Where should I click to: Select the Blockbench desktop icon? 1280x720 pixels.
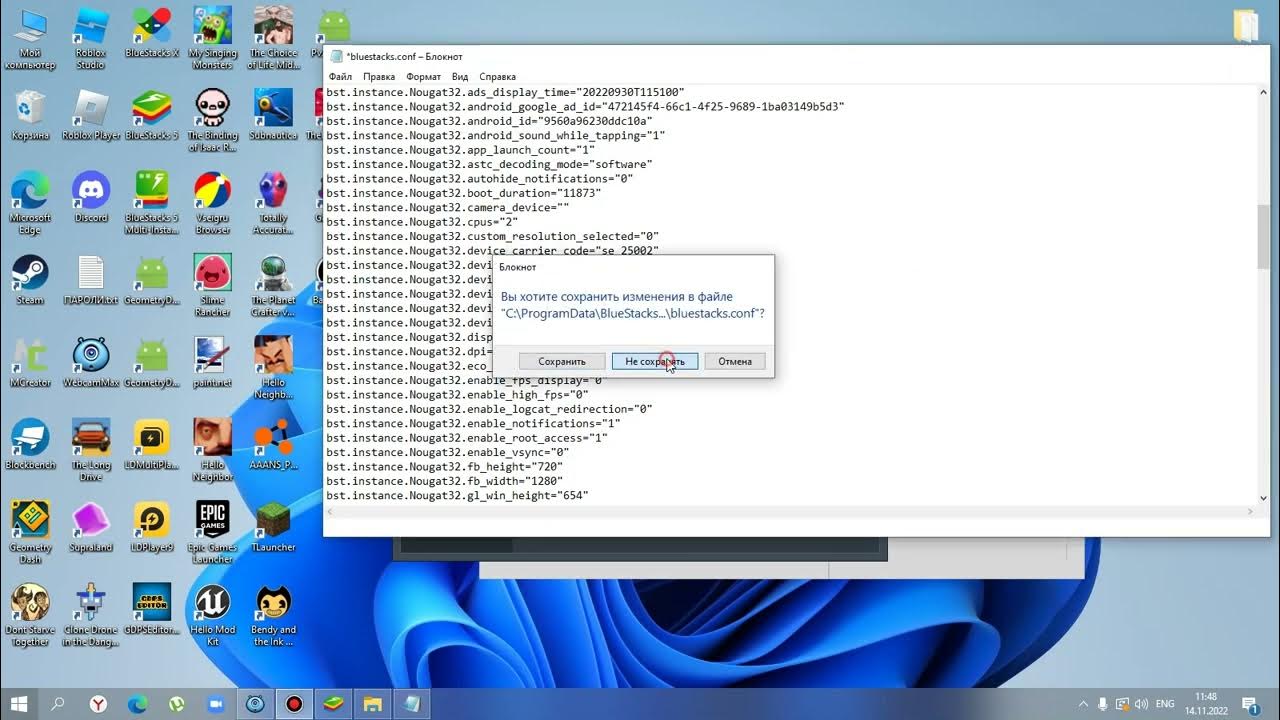pos(30,445)
